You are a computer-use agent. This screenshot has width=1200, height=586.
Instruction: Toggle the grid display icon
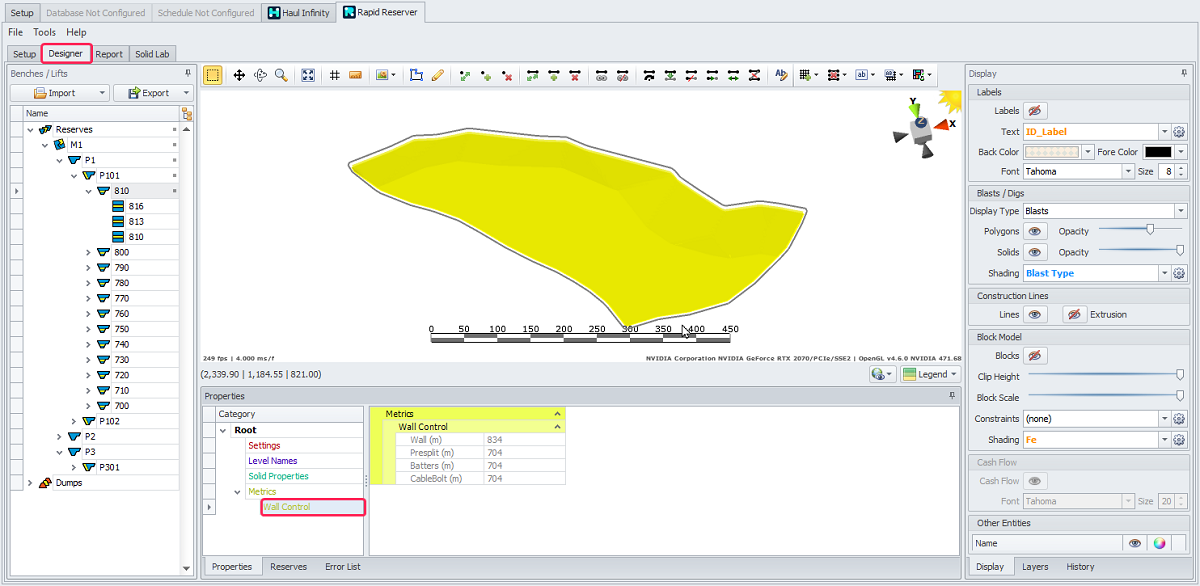(x=335, y=75)
